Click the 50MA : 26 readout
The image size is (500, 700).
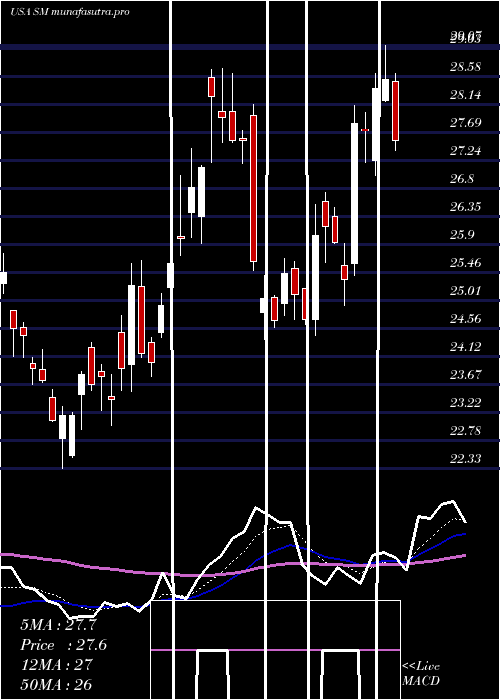(x=56, y=684)
